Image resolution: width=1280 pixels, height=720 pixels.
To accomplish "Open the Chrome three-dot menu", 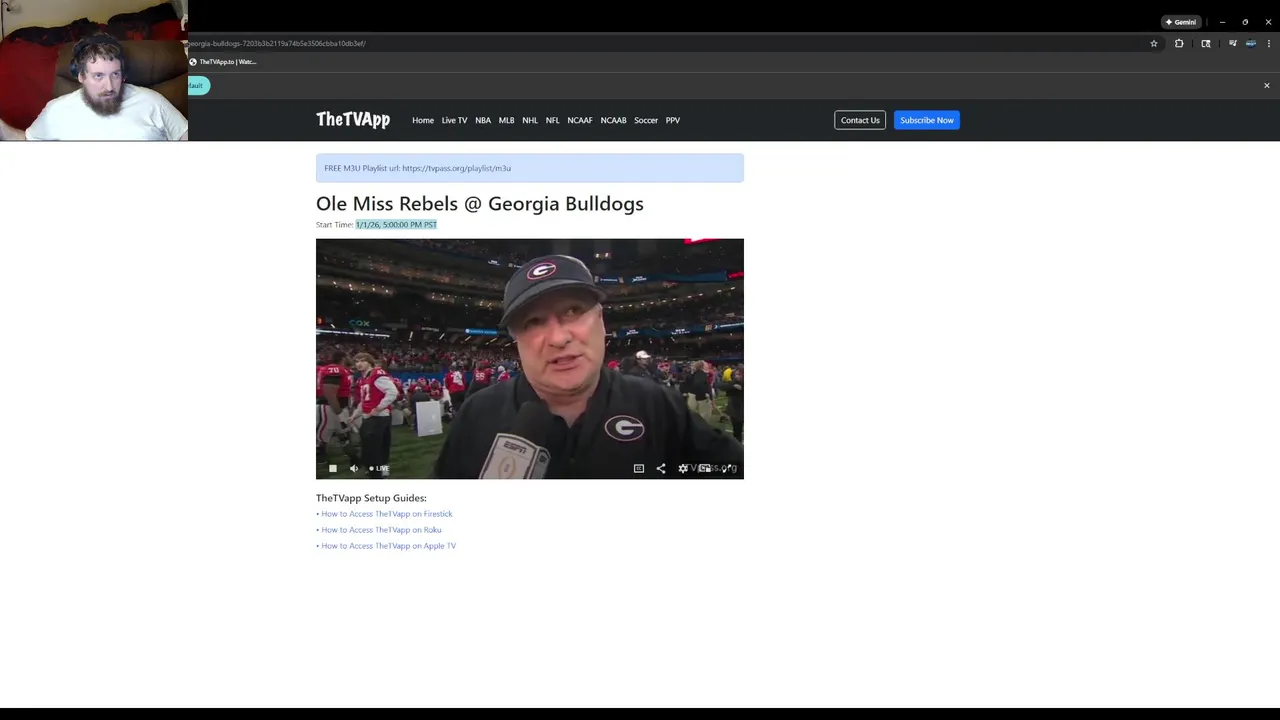I will point(1269,43).
